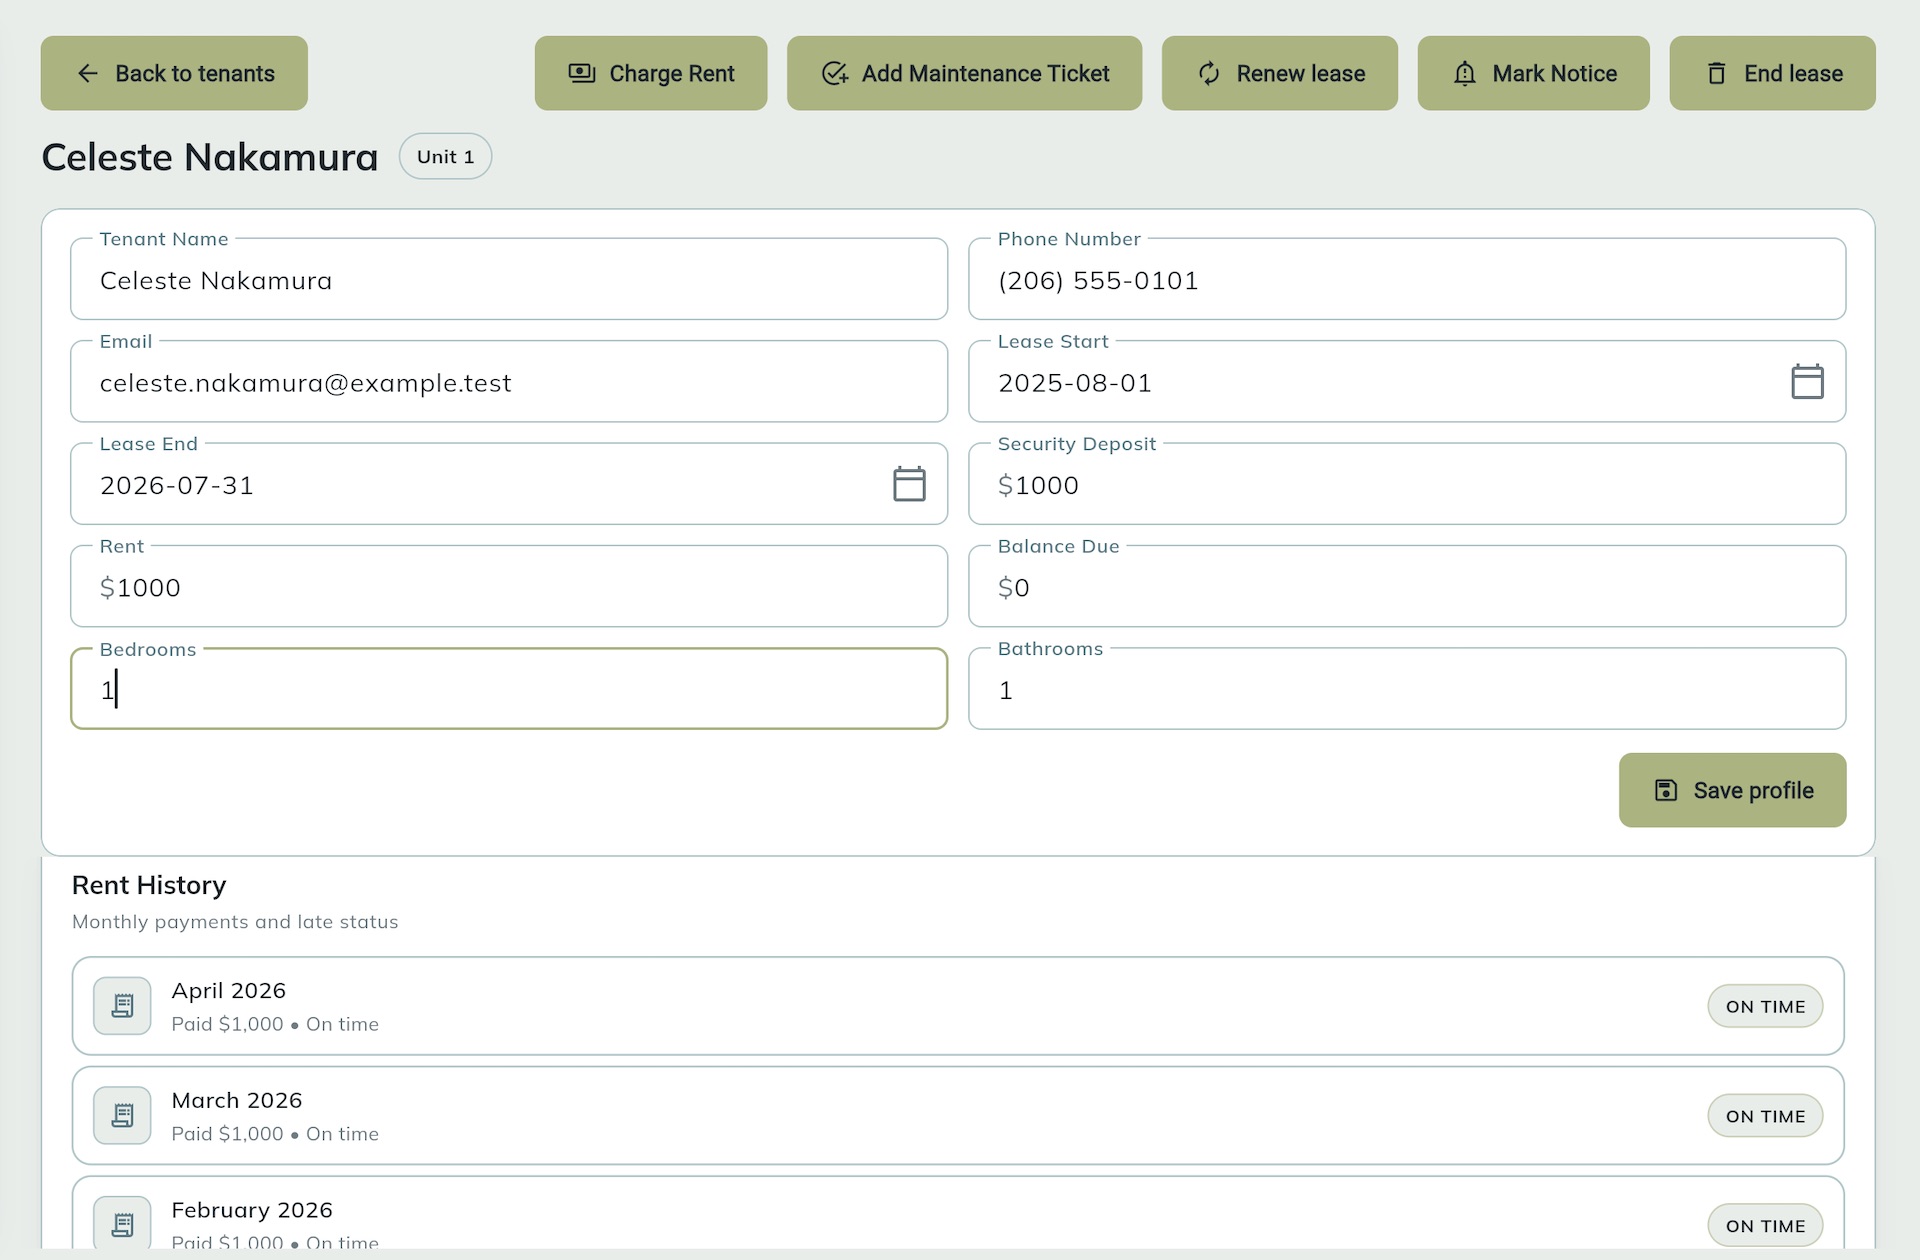Click the ON TIME badge for April 2026
1920x1260 pixels.
click(x=1765, y=1006)
